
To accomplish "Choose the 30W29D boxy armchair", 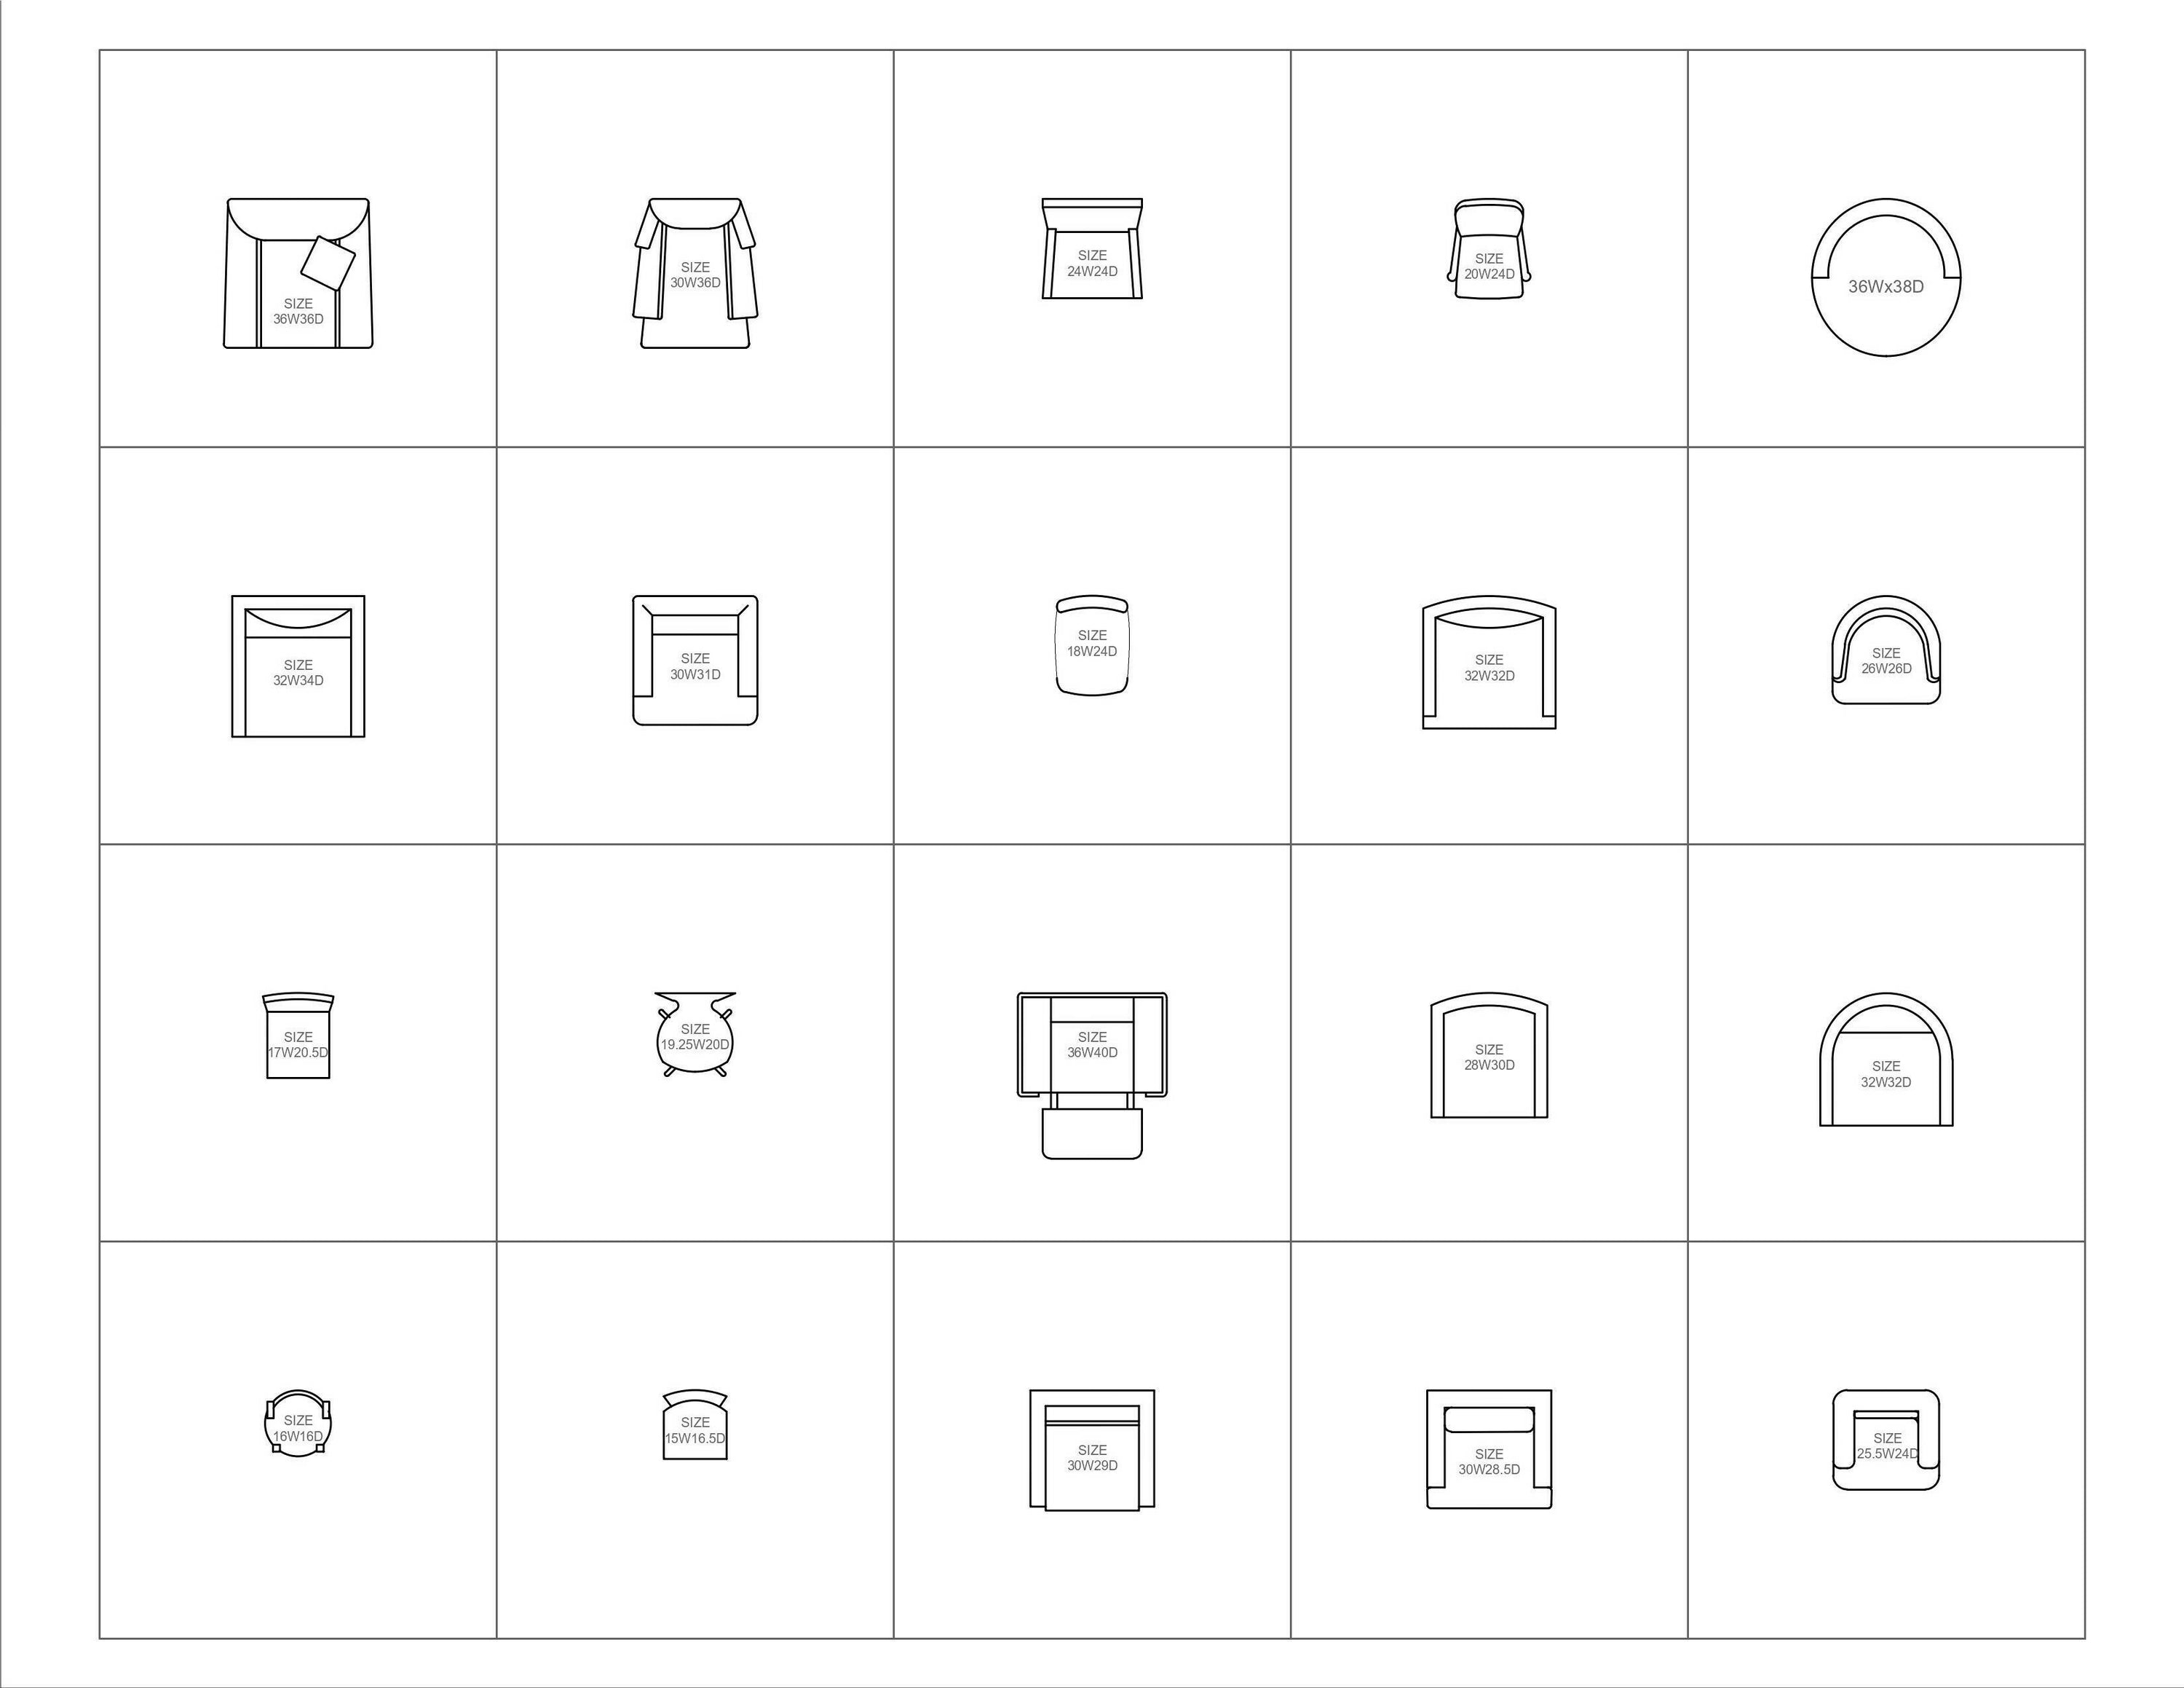I will coord(1092,1450).
